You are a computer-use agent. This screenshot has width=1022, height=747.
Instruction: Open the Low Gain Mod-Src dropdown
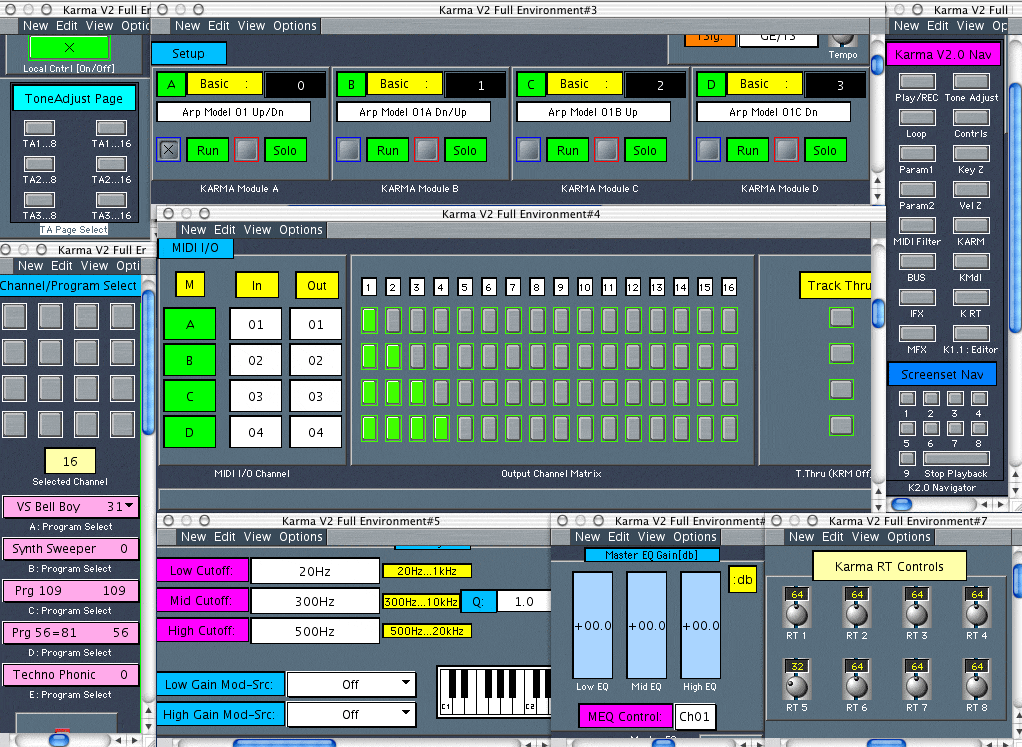click(350, 684)
